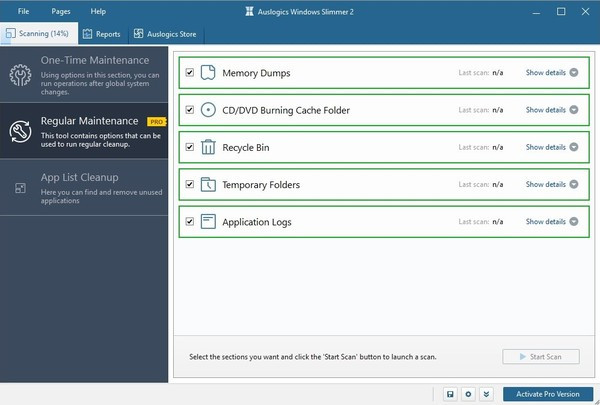Click the Memory Dumps file icon
600x405 pixels.
[208, 73]
